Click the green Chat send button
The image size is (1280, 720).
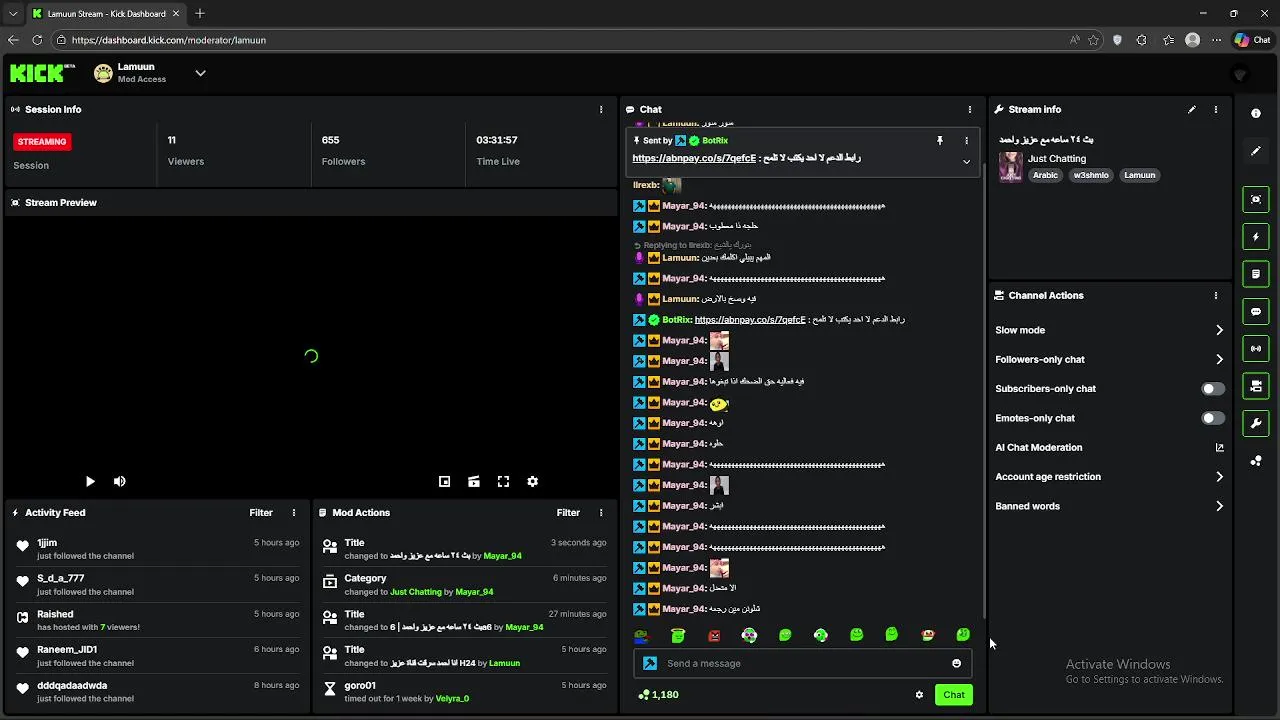point(954,695)
